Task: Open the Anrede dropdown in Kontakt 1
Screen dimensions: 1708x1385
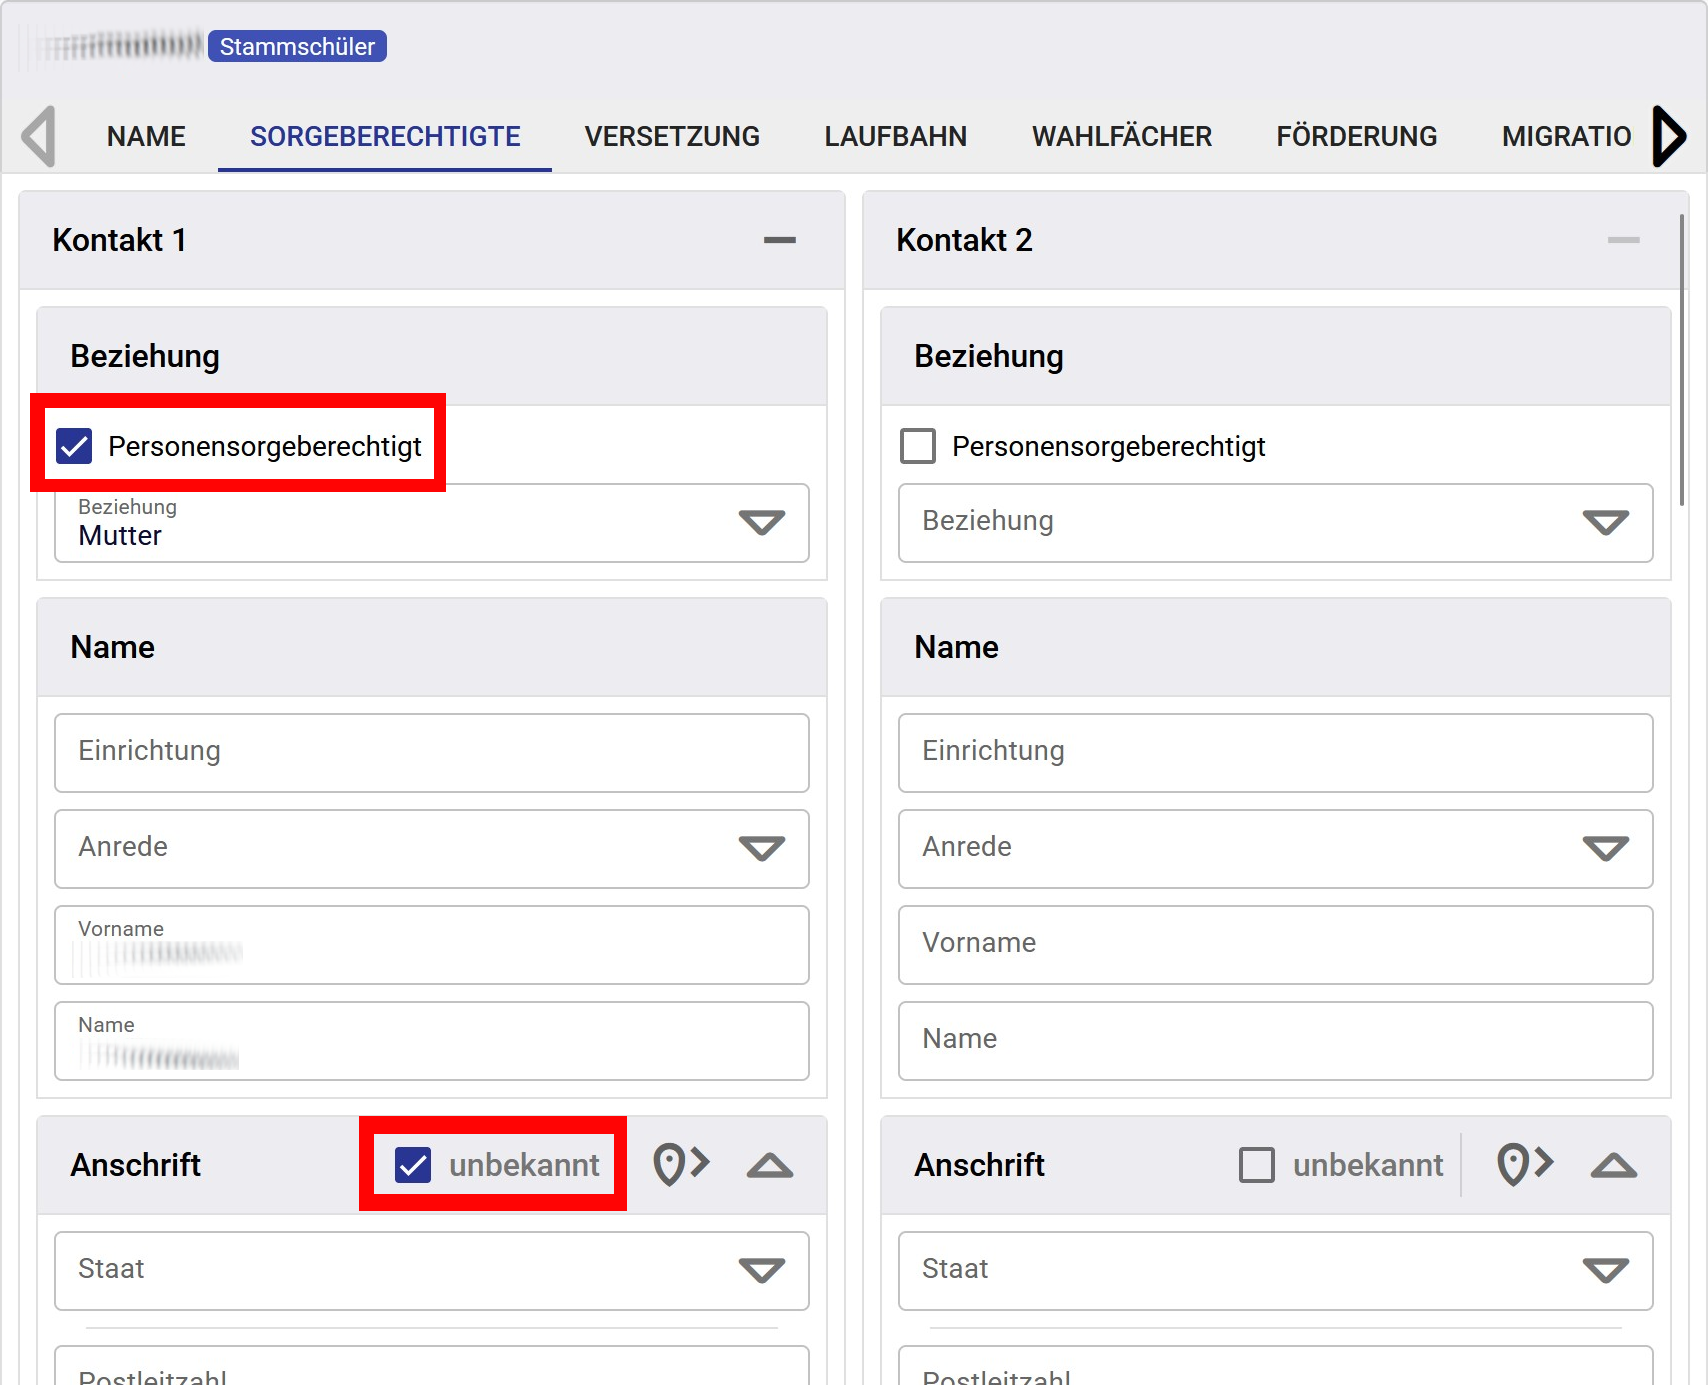Action: (x=432, y=848)
